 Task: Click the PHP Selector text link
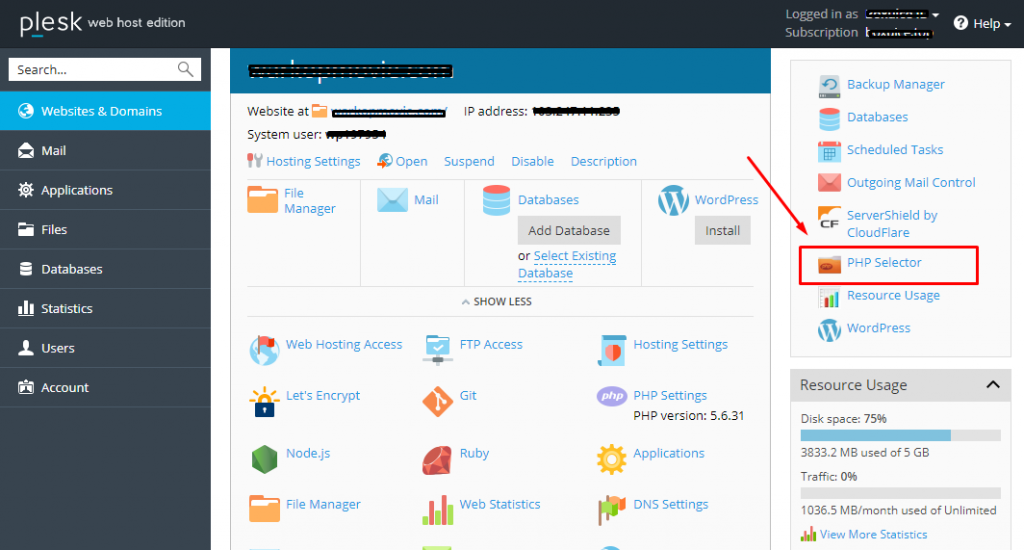[x=884, y=263]
